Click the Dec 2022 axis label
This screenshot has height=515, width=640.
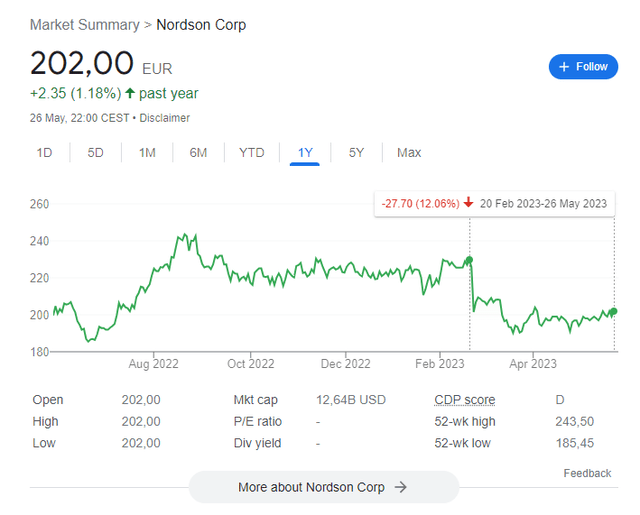coord(345,364)
